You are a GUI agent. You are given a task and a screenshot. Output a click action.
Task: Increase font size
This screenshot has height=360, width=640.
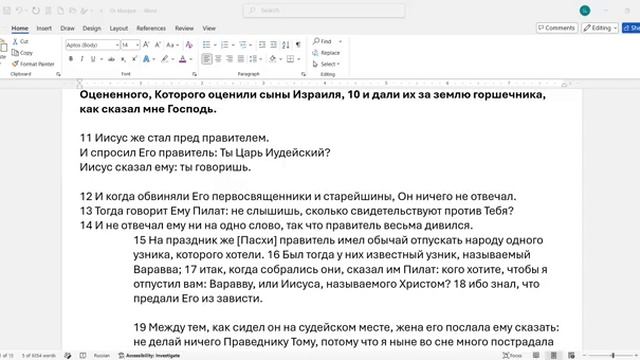[x=146, y=44]
